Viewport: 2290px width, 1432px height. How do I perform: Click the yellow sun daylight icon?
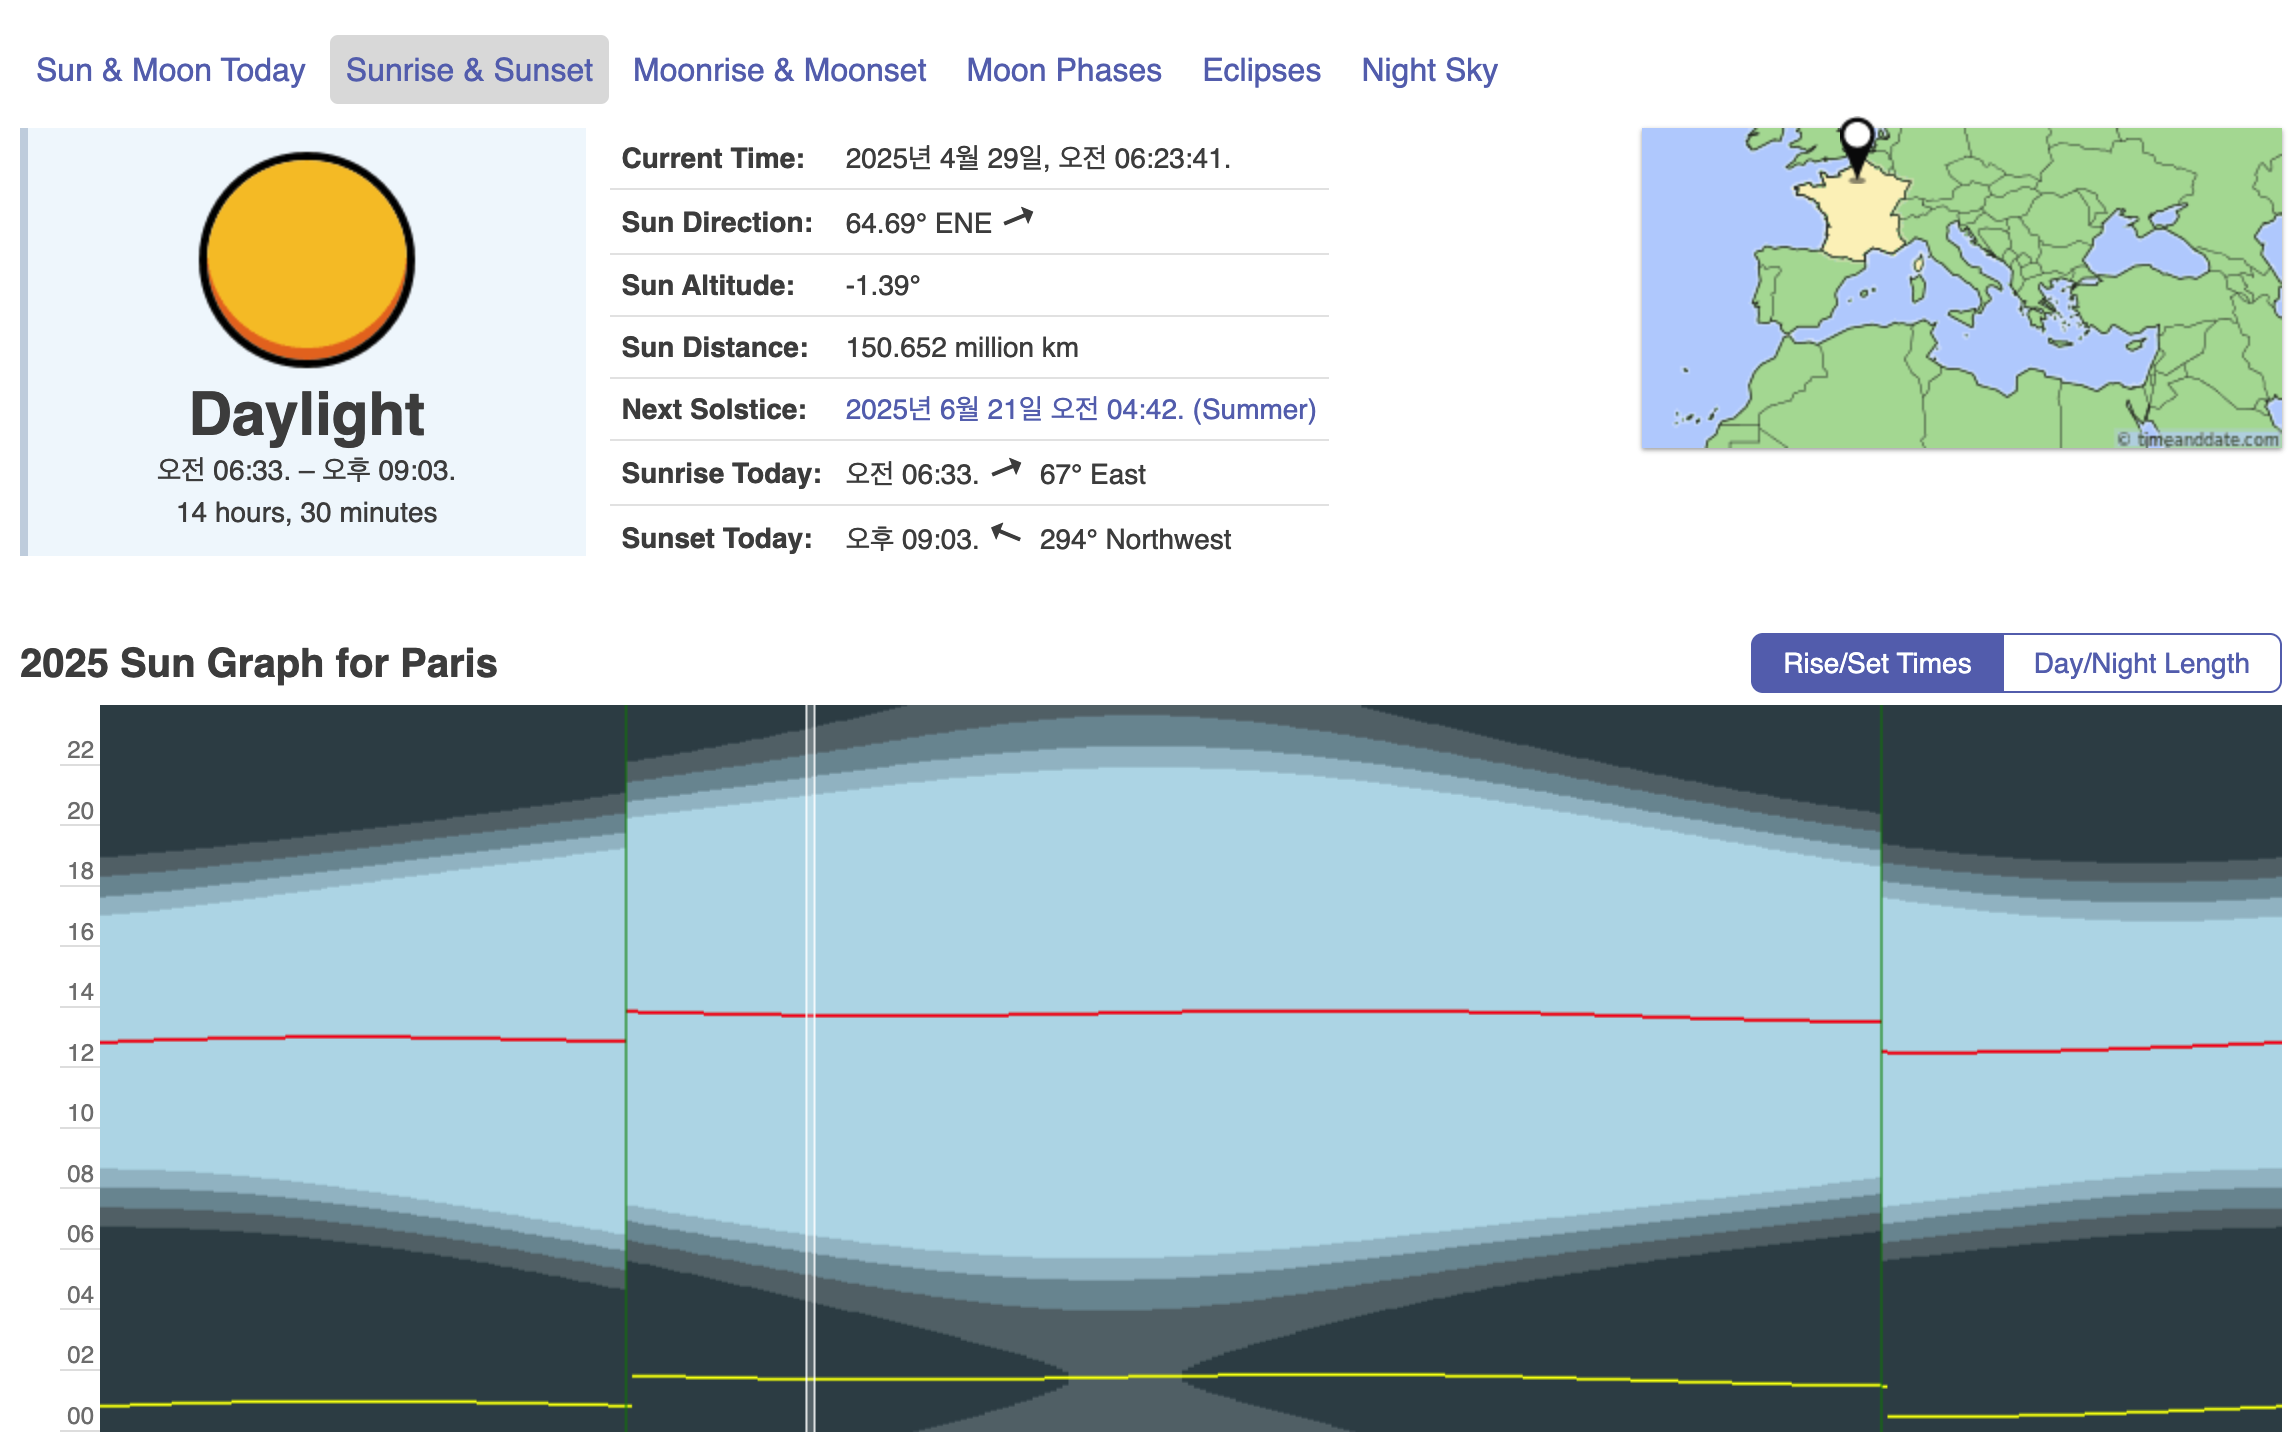click(307, 258)
